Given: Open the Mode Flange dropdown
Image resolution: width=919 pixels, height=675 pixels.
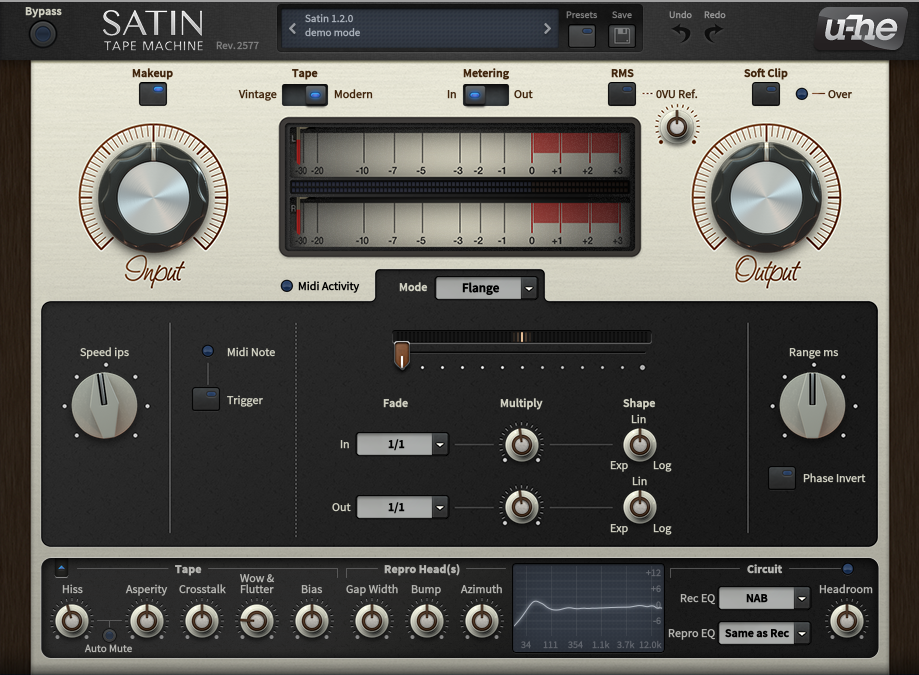Looking at the screenshot, I should (x=486, y=288).
